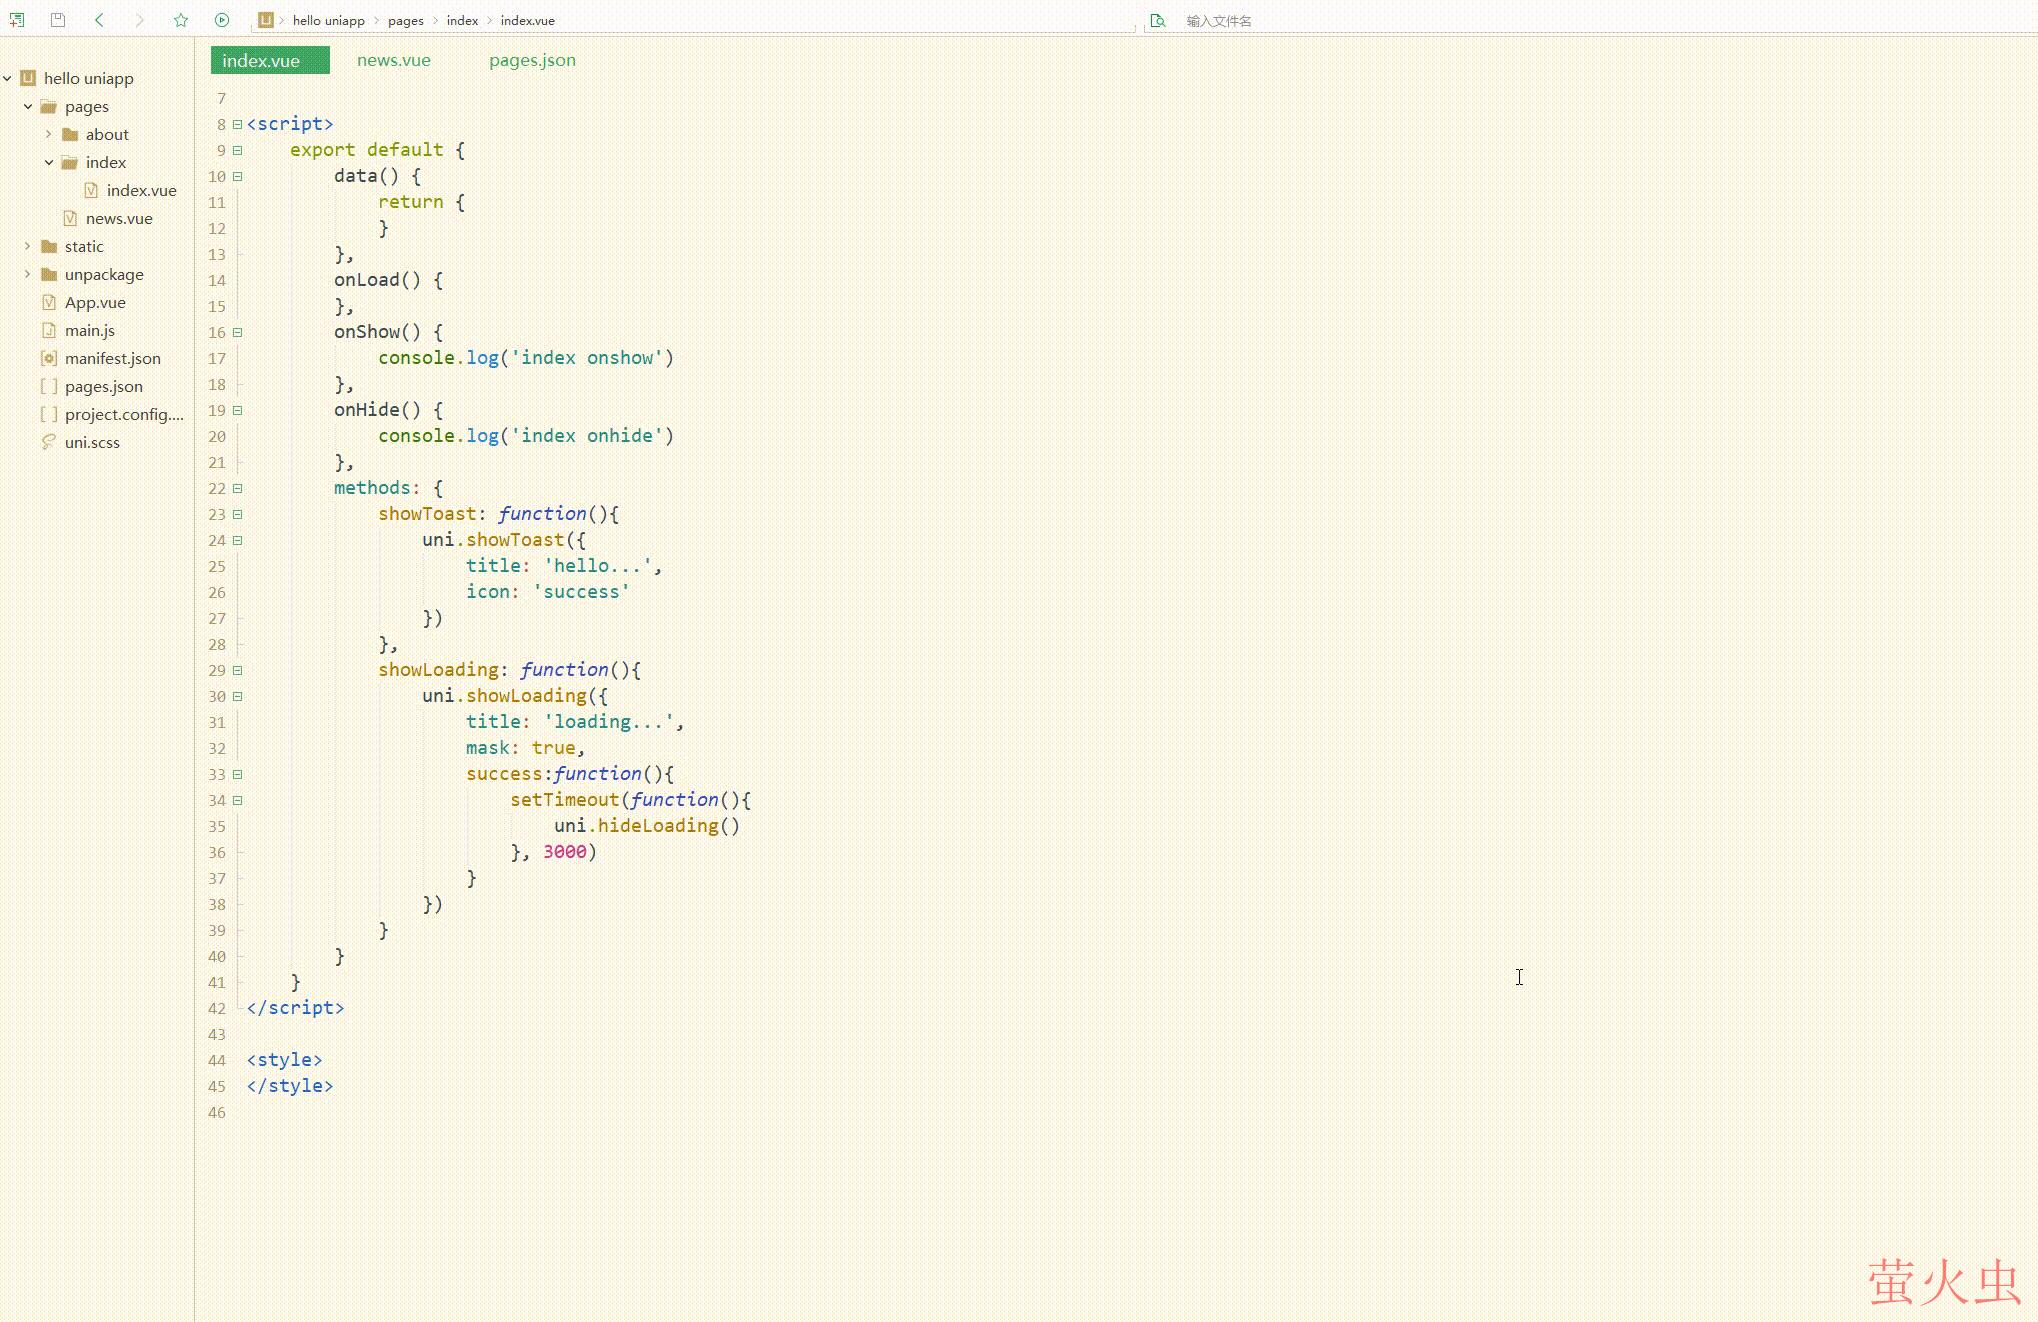Click 'index onhide' string on line 20
This screenshot has width=2038, height=1322.
(587, 436)
